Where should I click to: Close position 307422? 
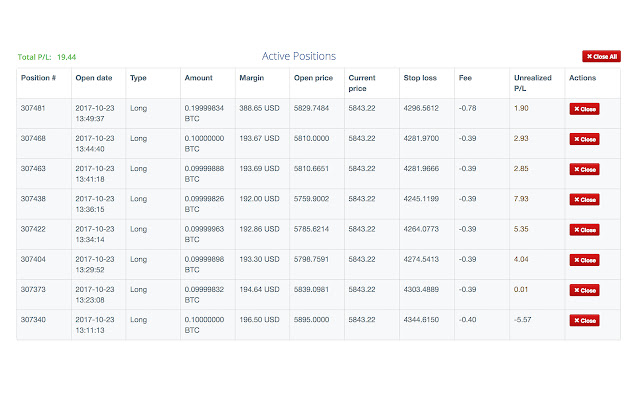coord(584,230)
